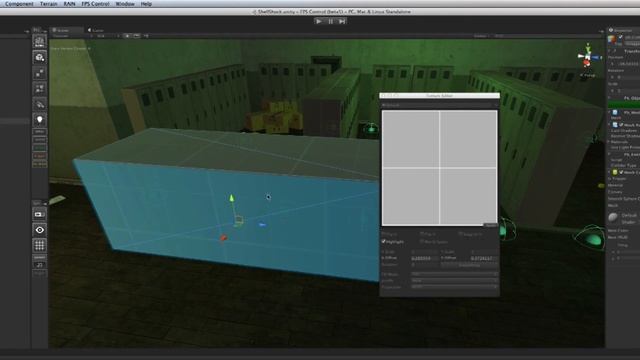
Task: Open material dropdown in Texture Editor
Action: click(x=440, y=105)
